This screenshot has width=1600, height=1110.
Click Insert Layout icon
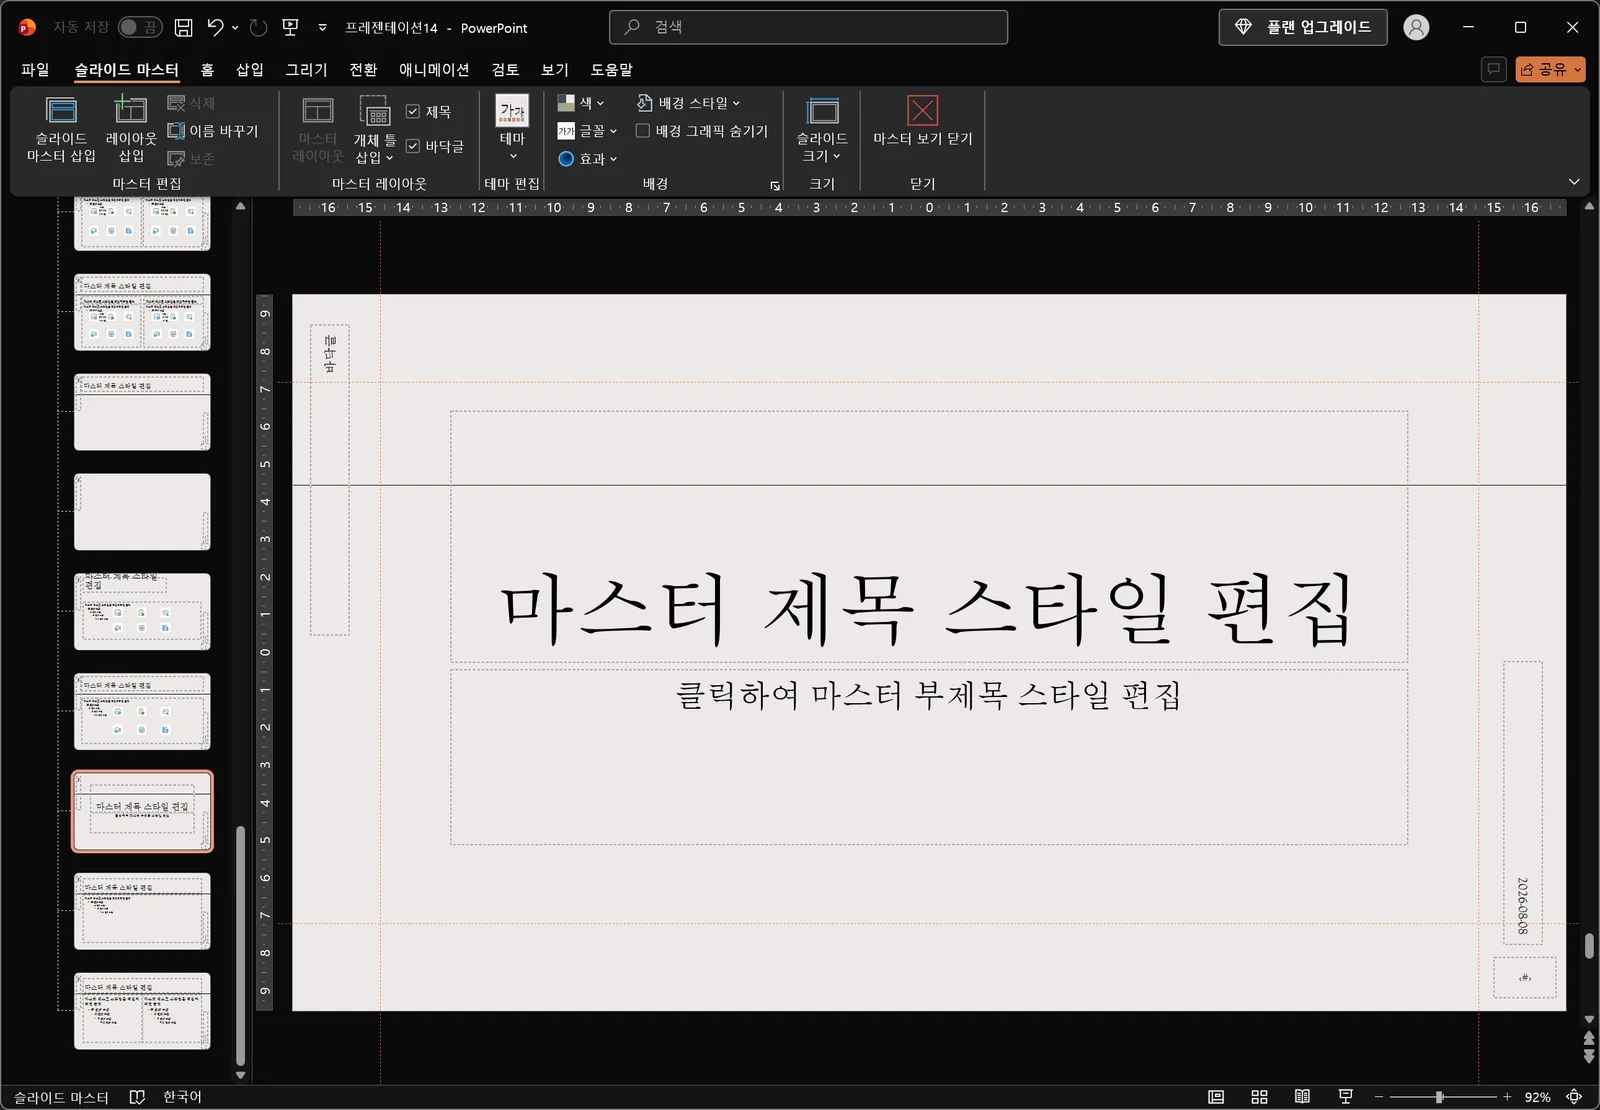(x=130, y=110)
